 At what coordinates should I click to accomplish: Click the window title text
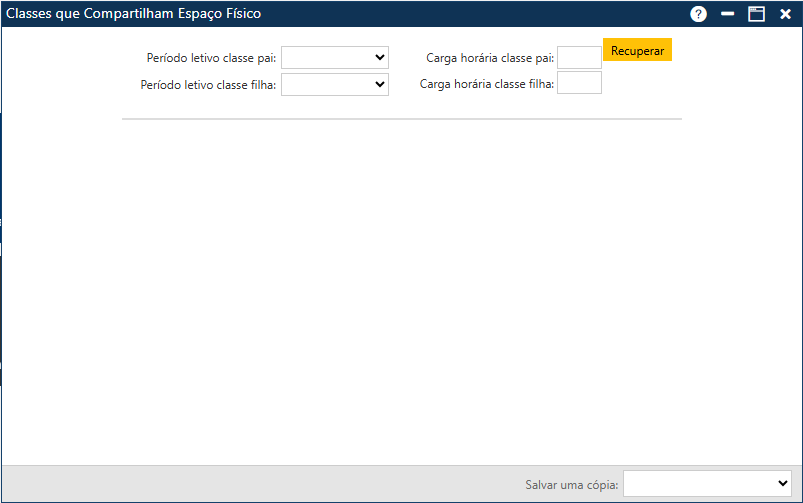coord(134,14)
